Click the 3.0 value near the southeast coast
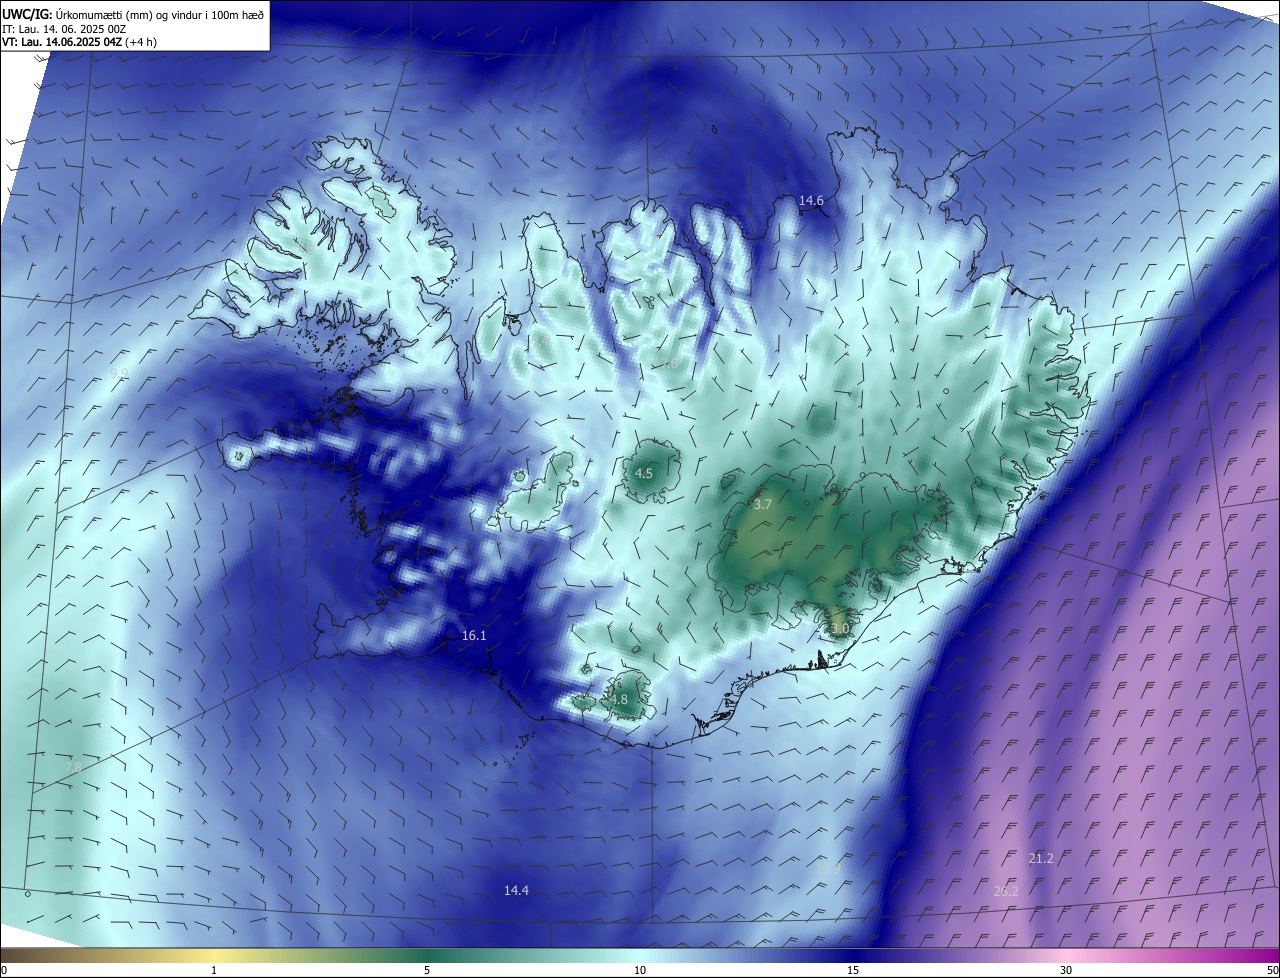 coord(840,628)
